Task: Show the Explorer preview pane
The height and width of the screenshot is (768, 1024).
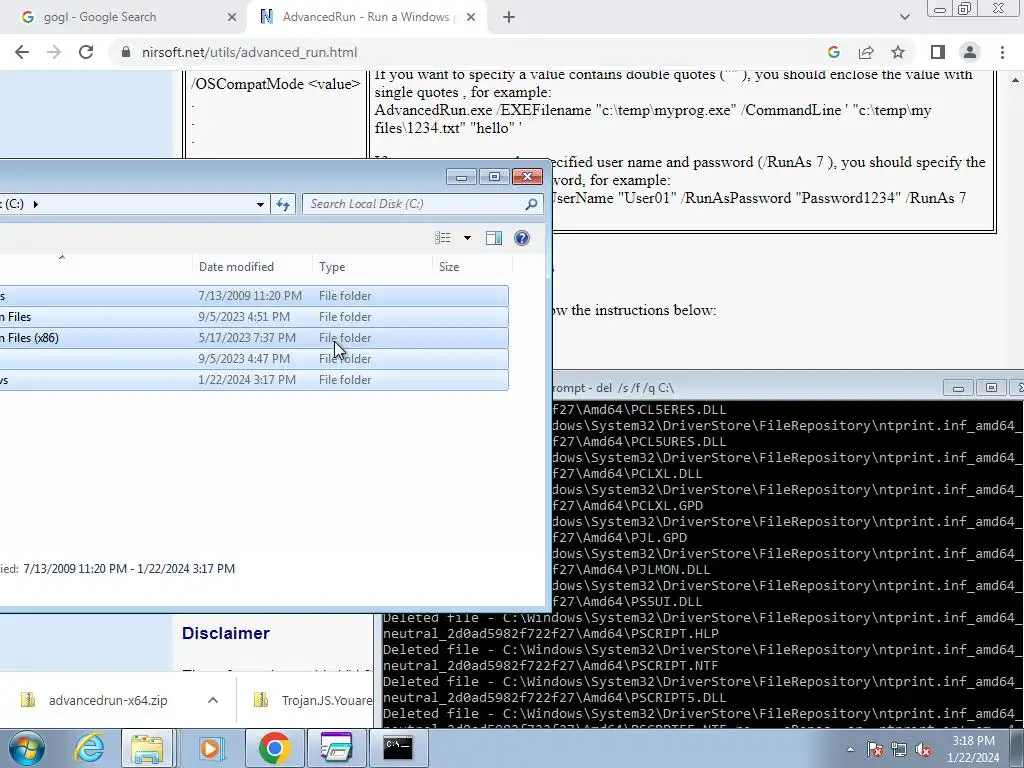Action: [494, 238]
